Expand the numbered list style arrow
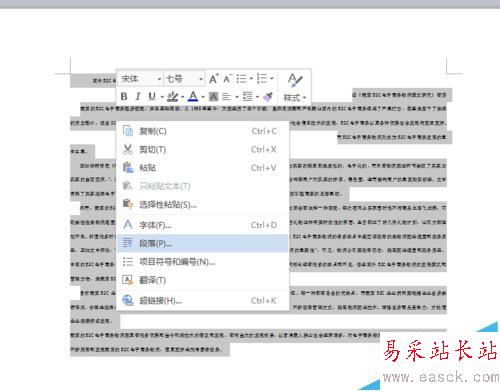Screen dimensions: 500x392 272,79
